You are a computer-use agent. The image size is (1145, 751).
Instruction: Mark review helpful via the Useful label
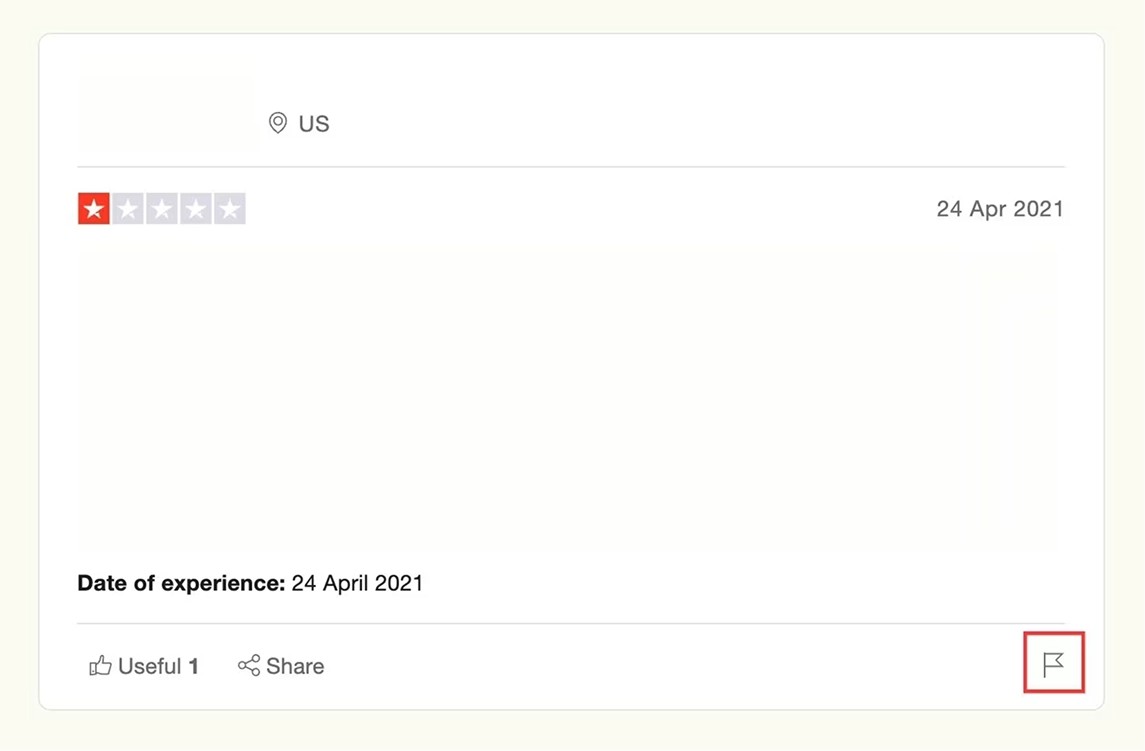point(149,666)
